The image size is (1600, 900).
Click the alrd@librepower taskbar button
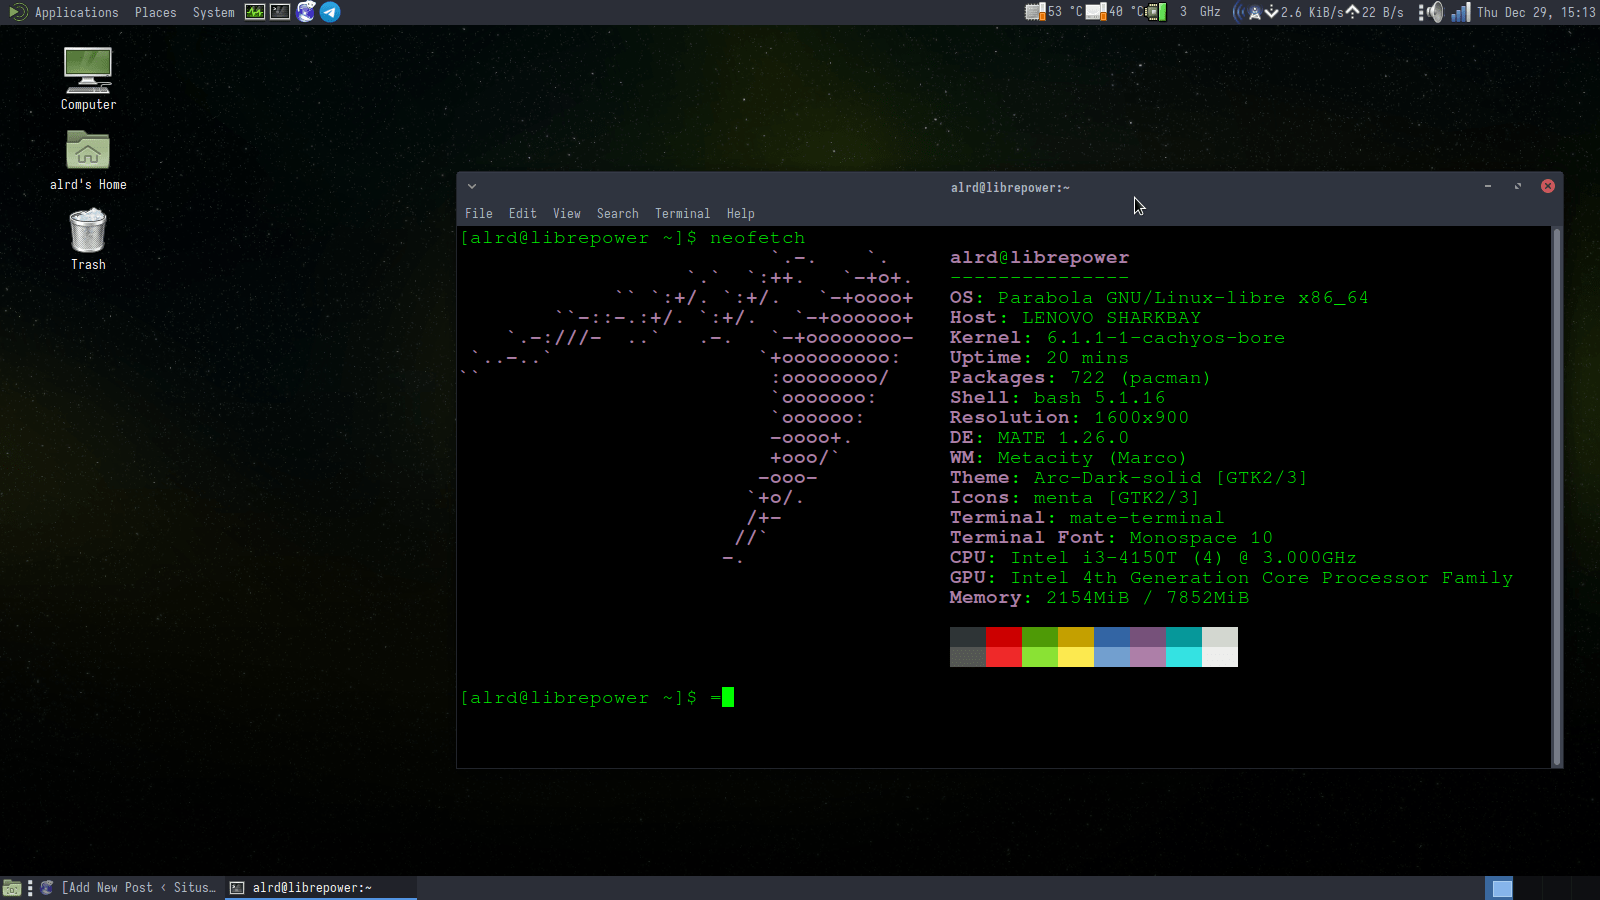320,888
